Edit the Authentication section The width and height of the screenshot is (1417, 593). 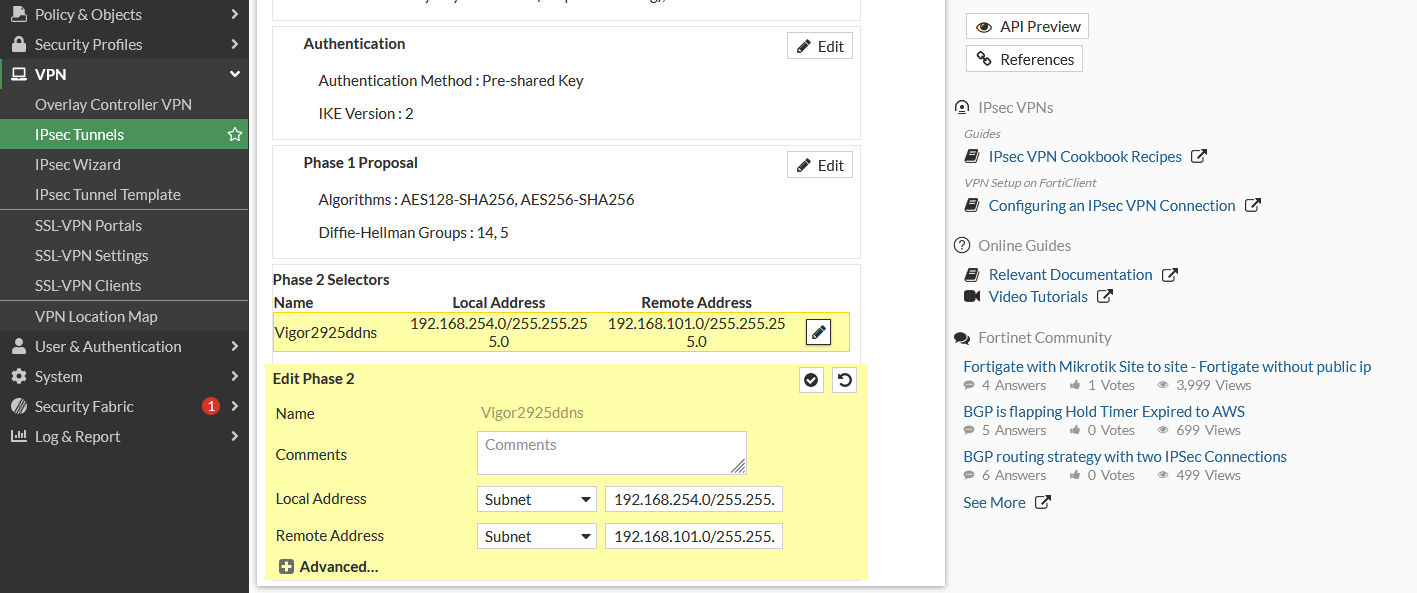pos(819,47)
